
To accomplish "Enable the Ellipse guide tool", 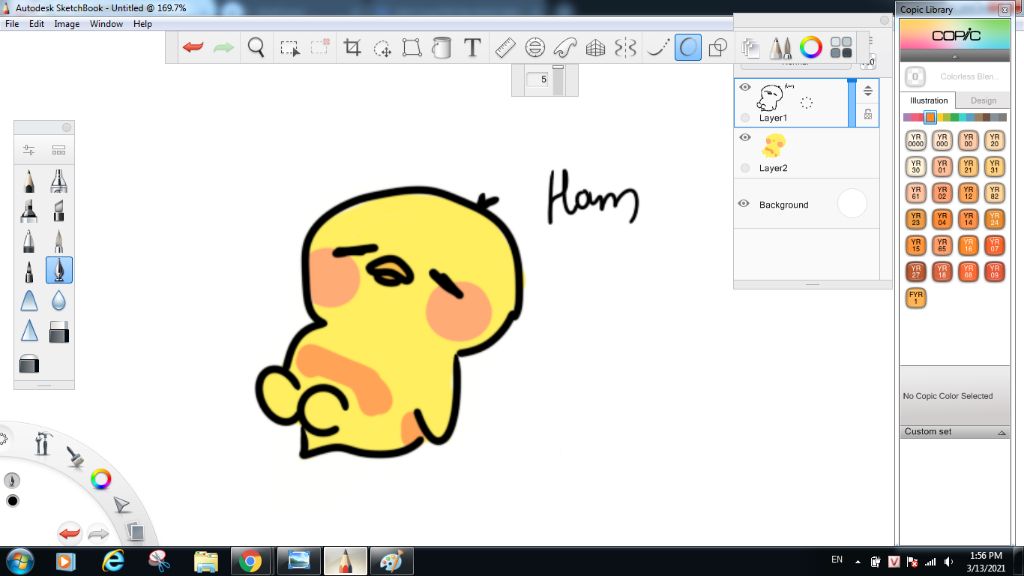I will (535, 47).
